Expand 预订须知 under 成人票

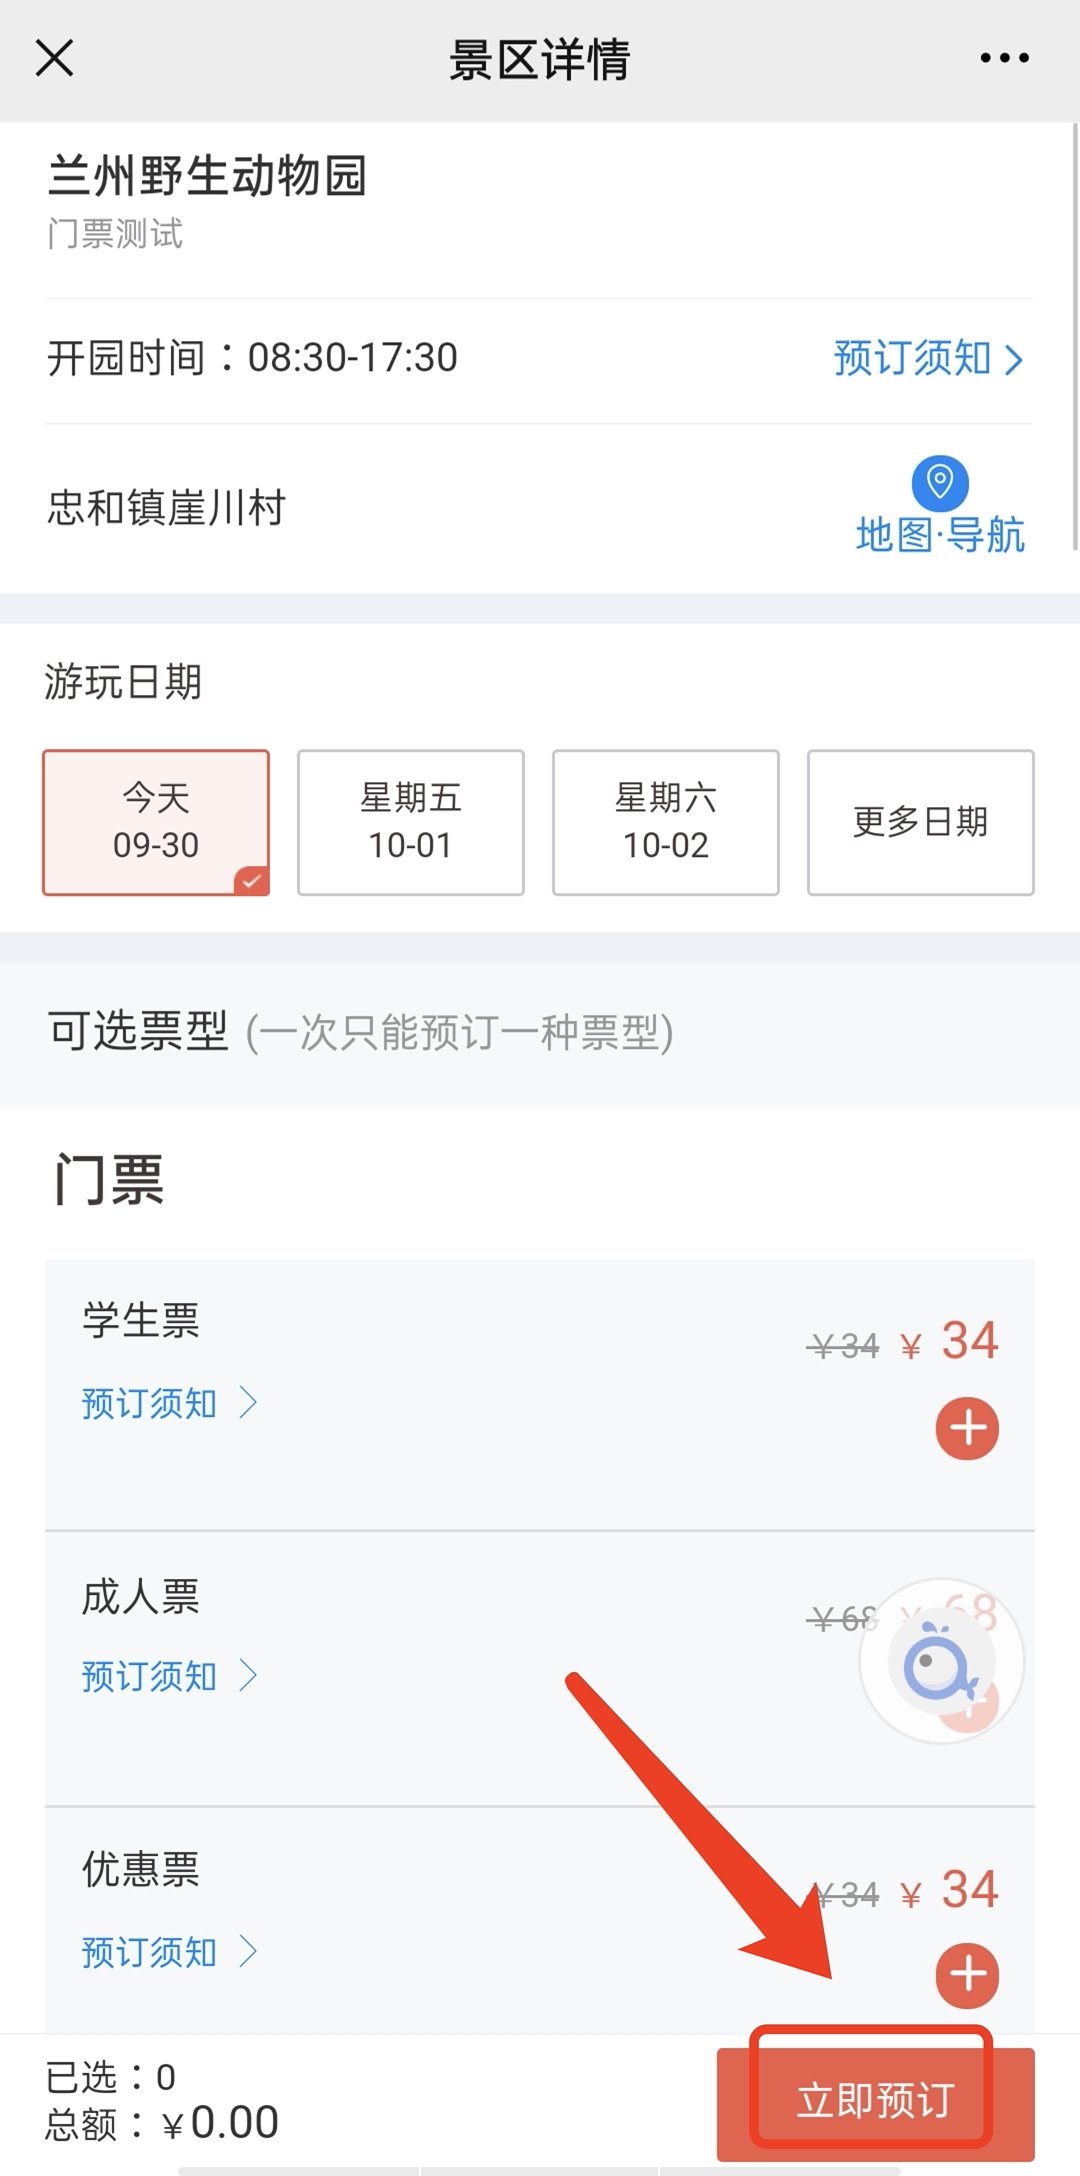(x=168, y=1676)
